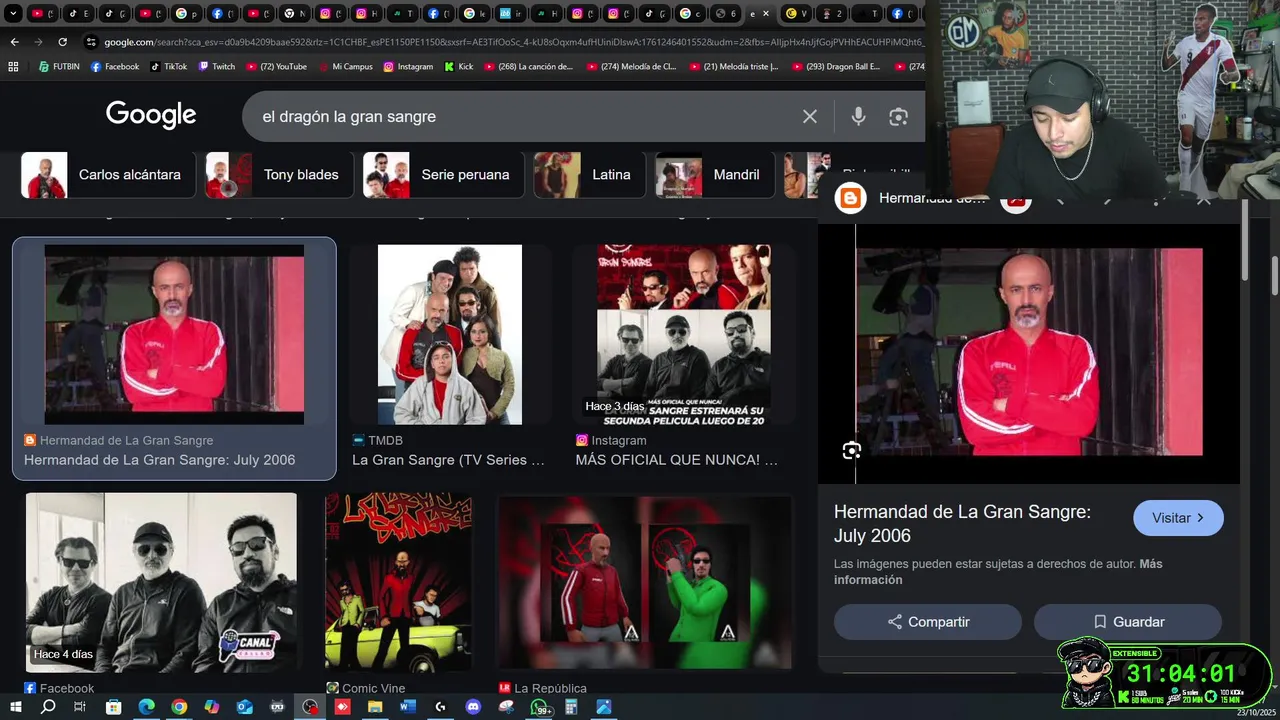Image resolution: width=1280 pixels, height=720 pixels.
Task: Switch to the Google tab labeled p
Action: (187, 14)
